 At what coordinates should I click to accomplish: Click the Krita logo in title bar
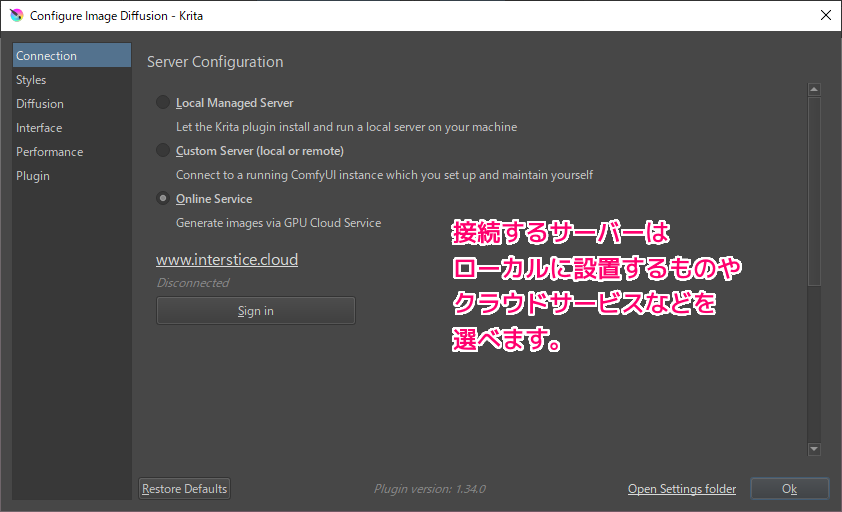click(x=17, y=16)
